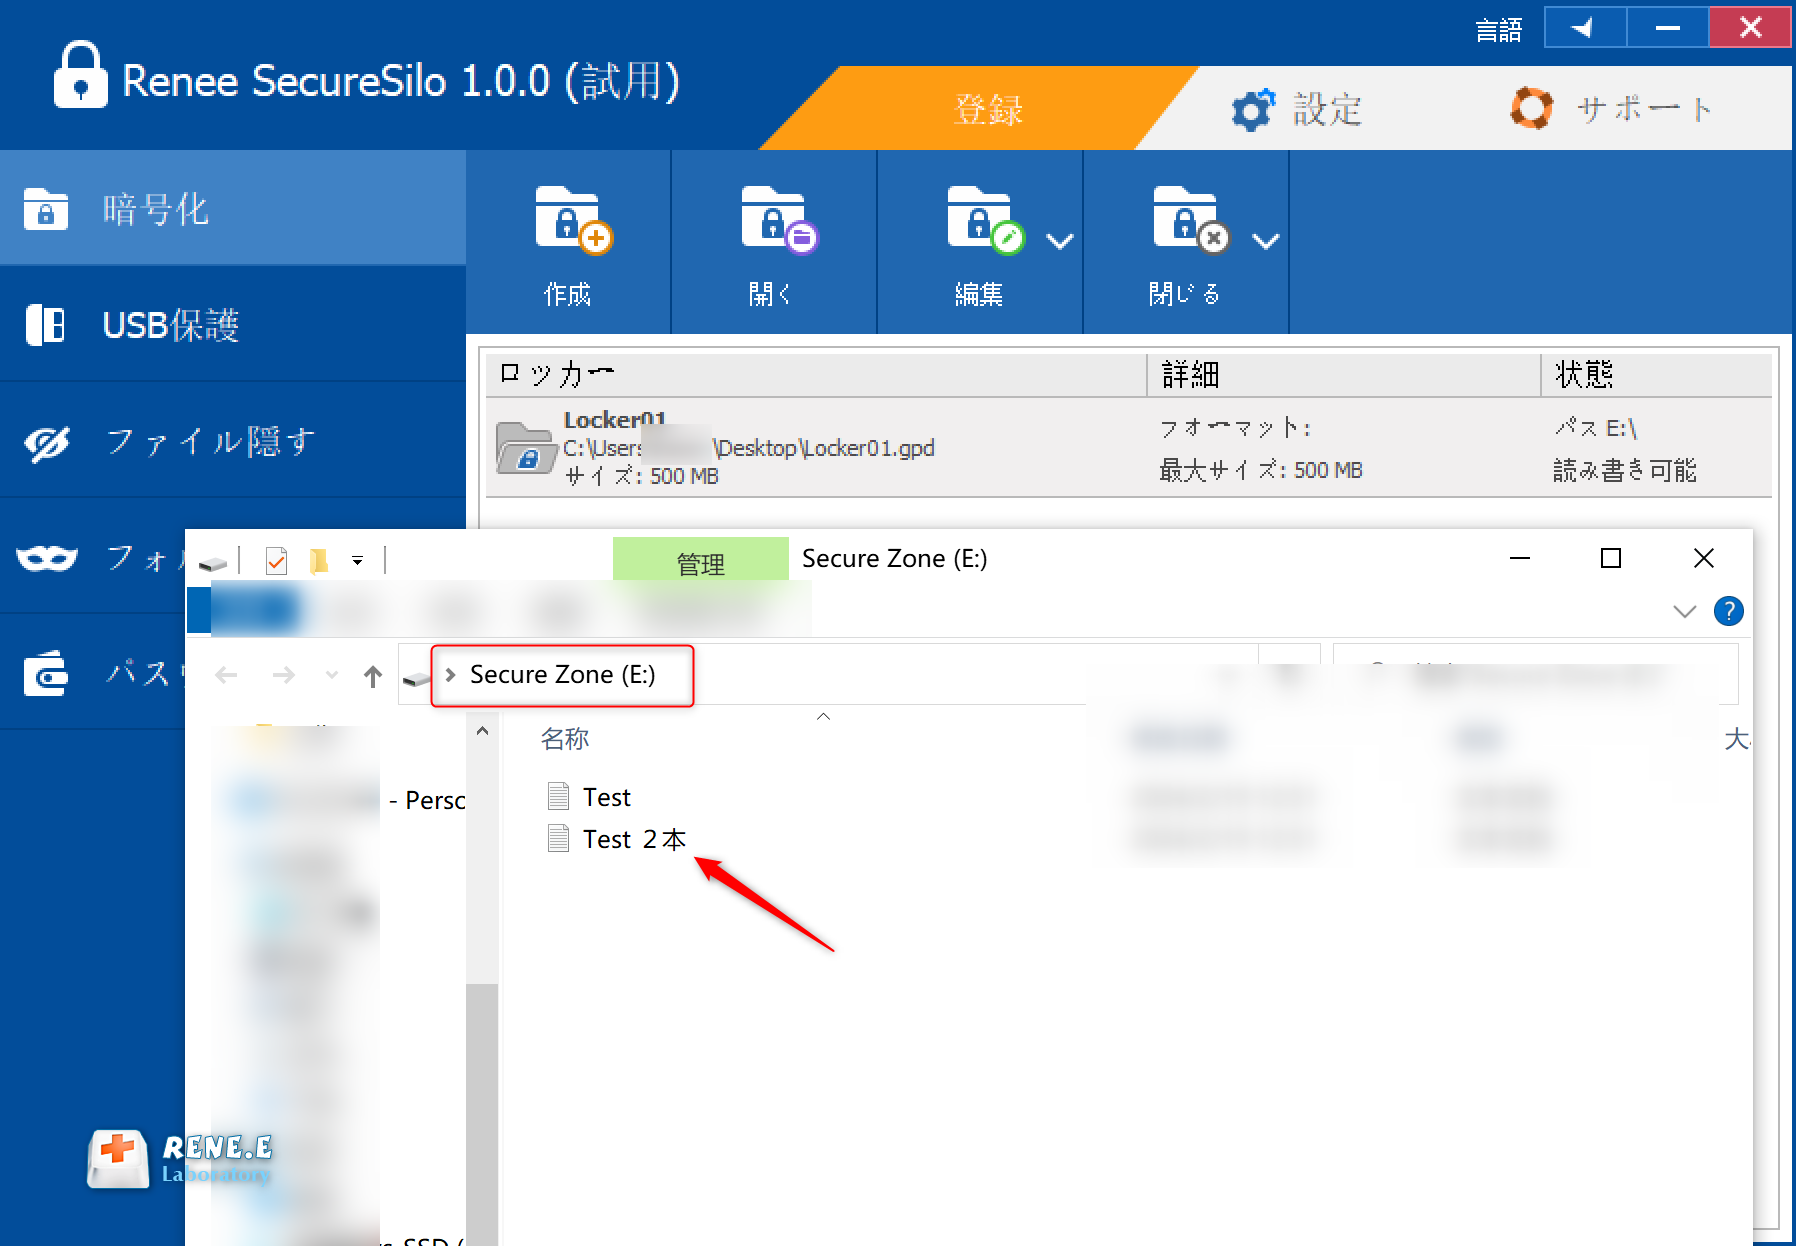Viewport: 1796px width, 1246px height.
Task: Click properties checkmark in quick access toolbar
Action: coord(277,561)
